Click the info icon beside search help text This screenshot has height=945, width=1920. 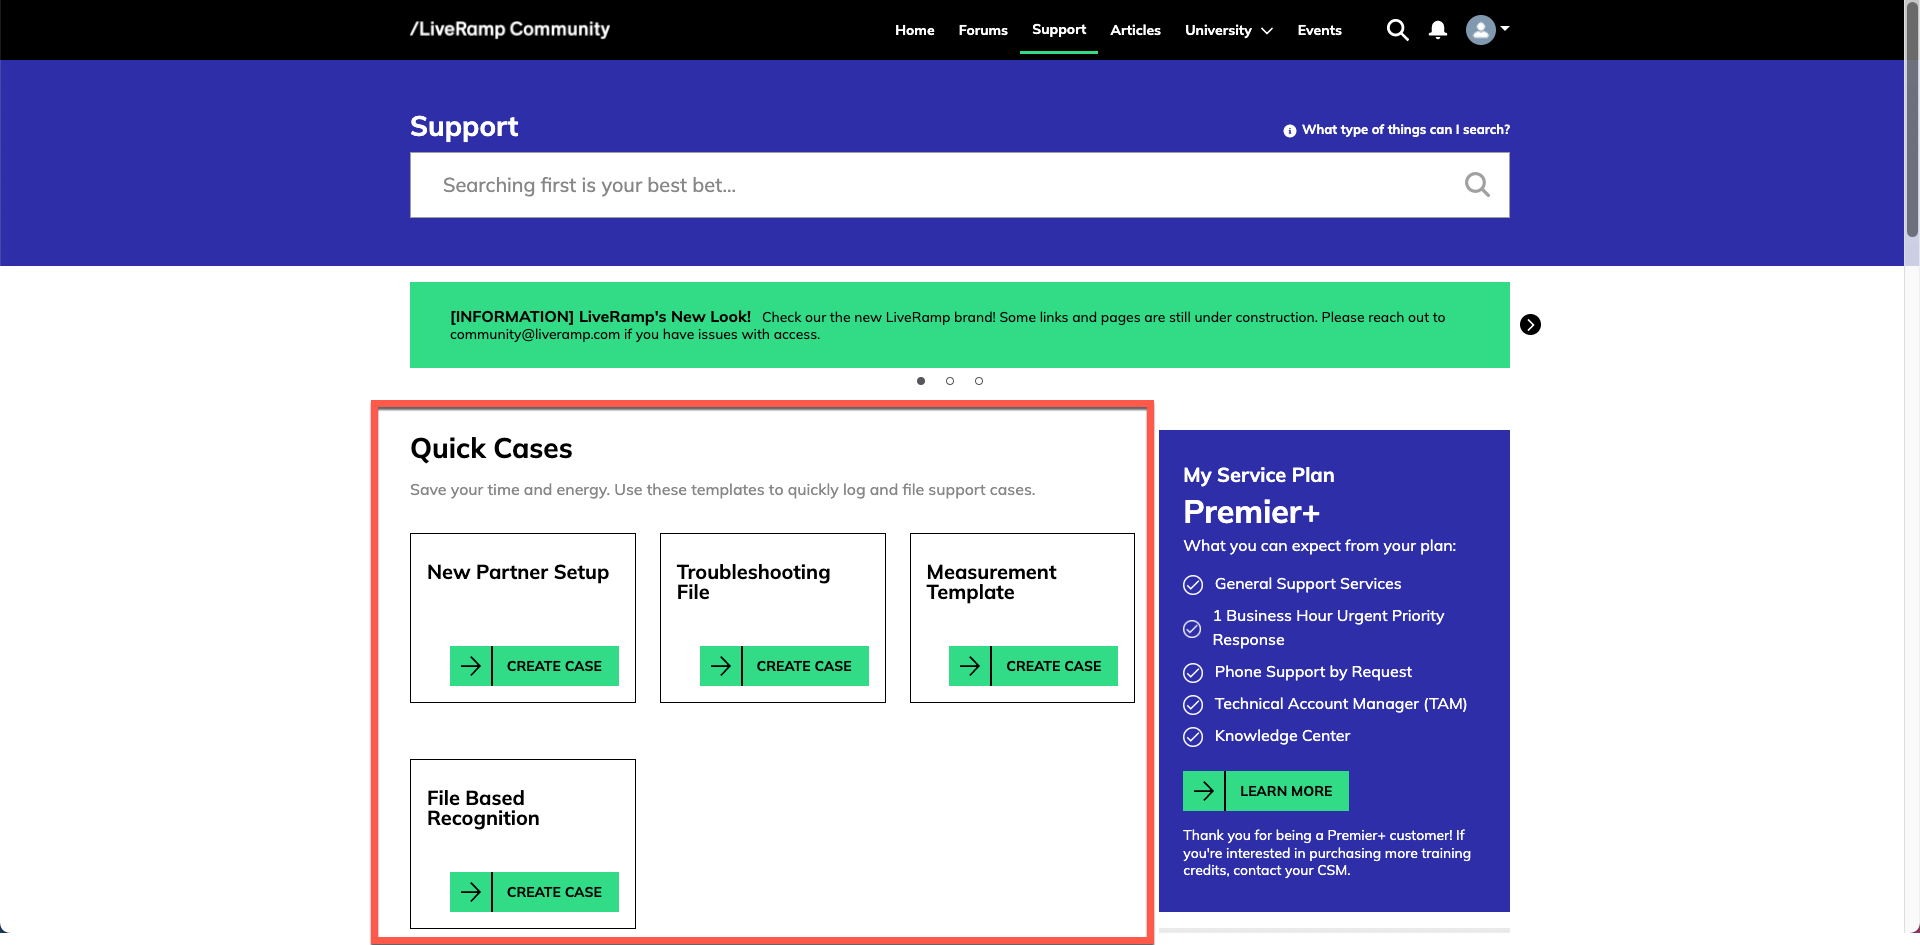tap(1290, 131)
